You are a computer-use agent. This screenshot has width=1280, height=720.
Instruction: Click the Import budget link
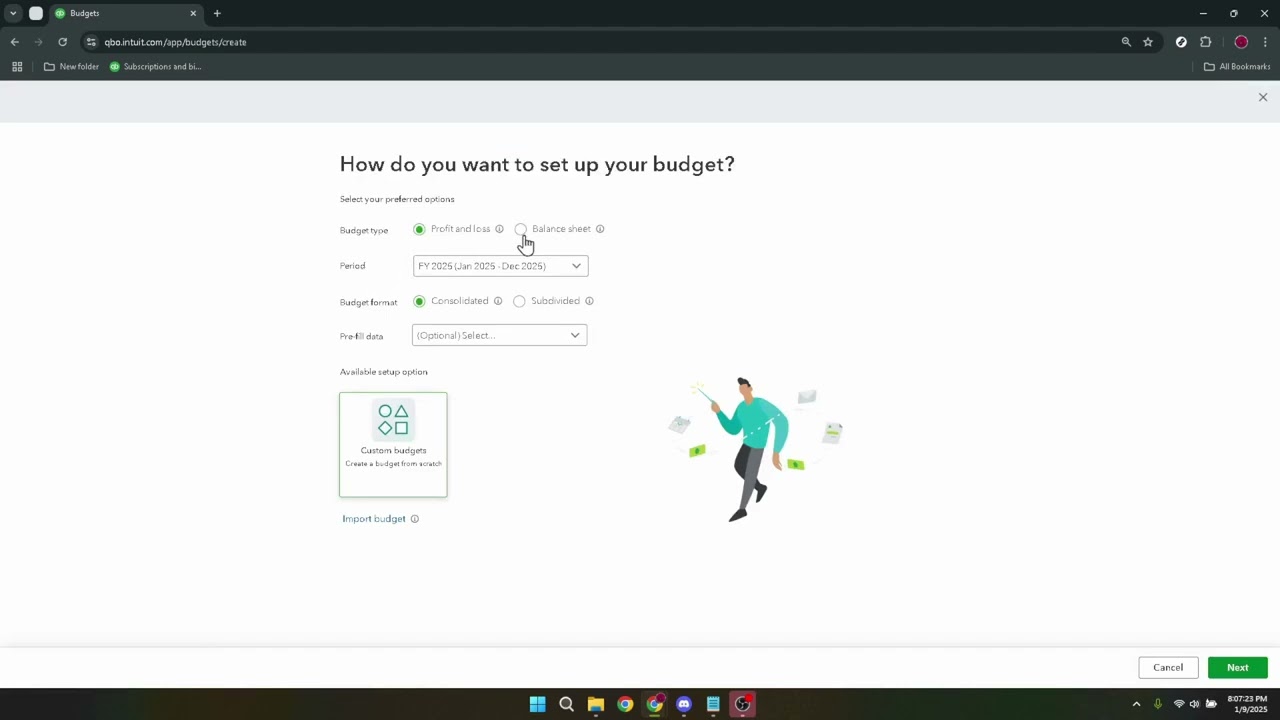(374, 519)
